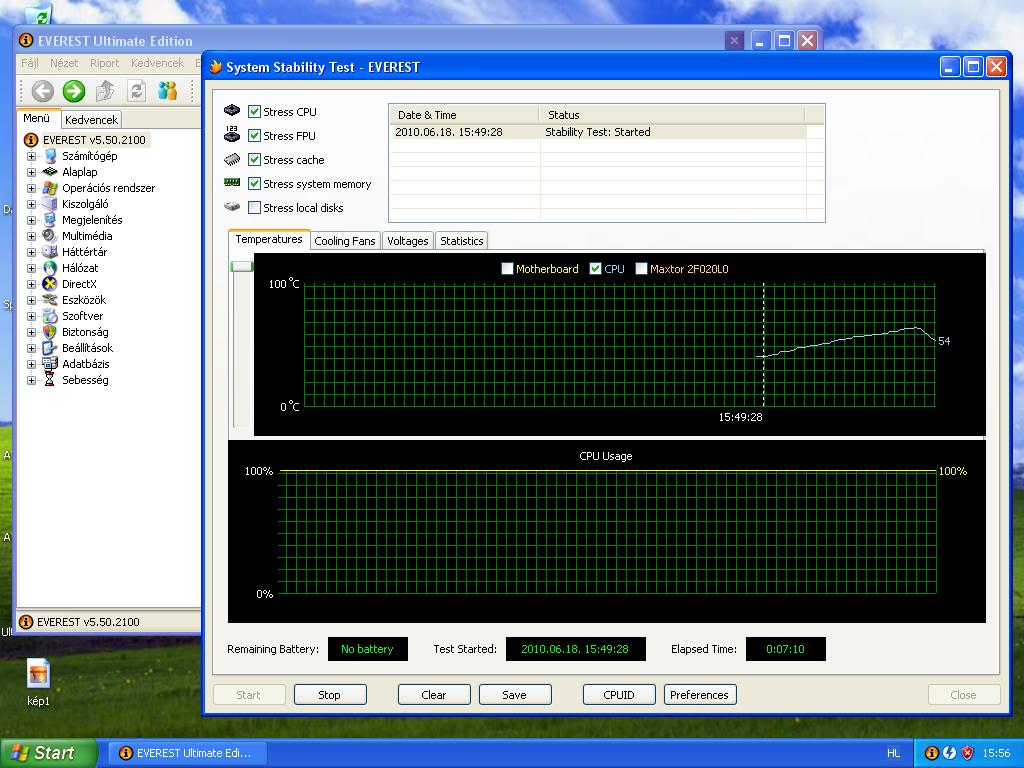1024x768 pixels.
Task: Uncheck Stress CPU checkbox
Action: [x=255, y=112]
